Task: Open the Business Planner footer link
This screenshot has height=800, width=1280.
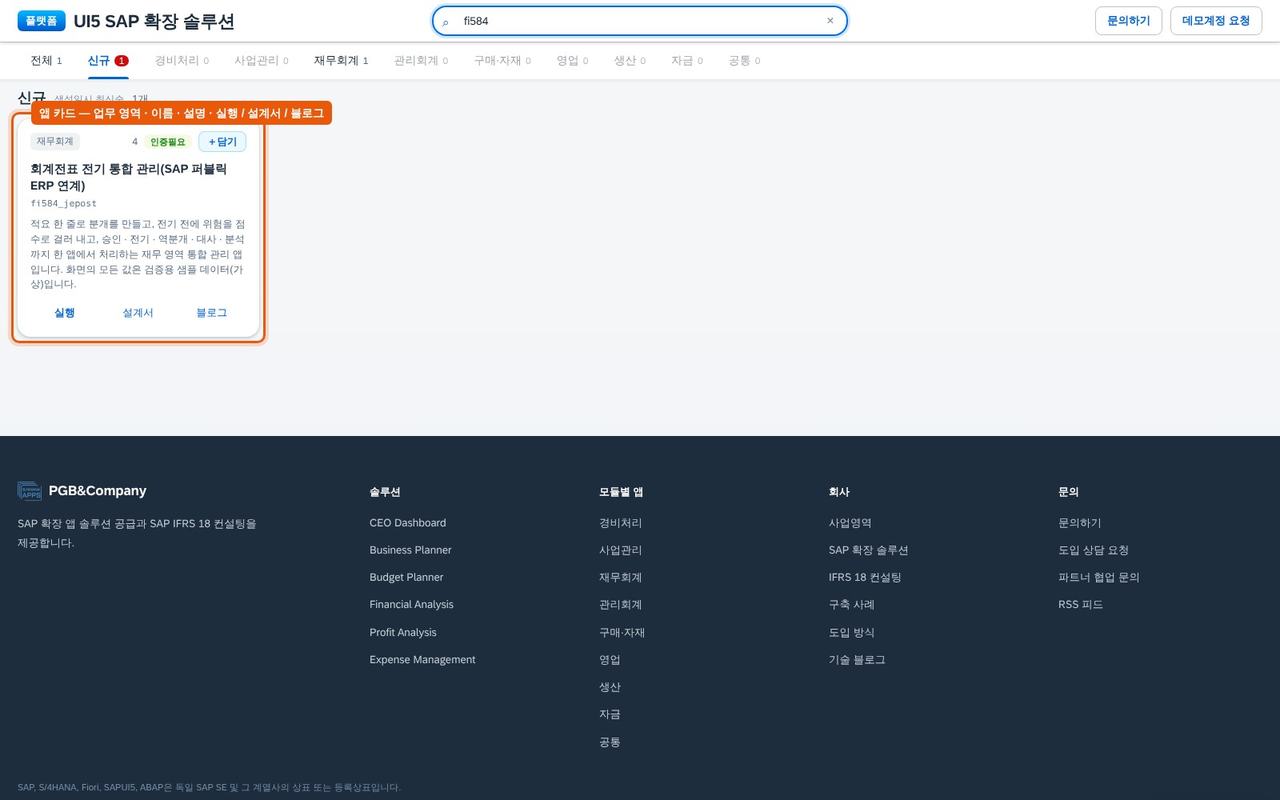Action: [410, 550]
